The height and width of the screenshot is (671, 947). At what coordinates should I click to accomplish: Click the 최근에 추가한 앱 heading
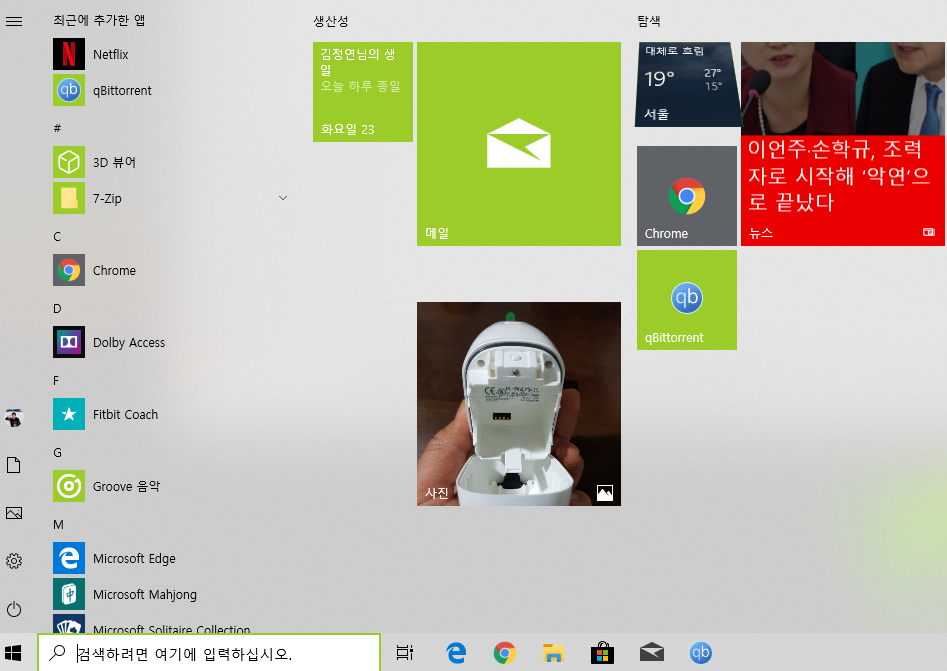pyautogui.click(x=99, y=21)
